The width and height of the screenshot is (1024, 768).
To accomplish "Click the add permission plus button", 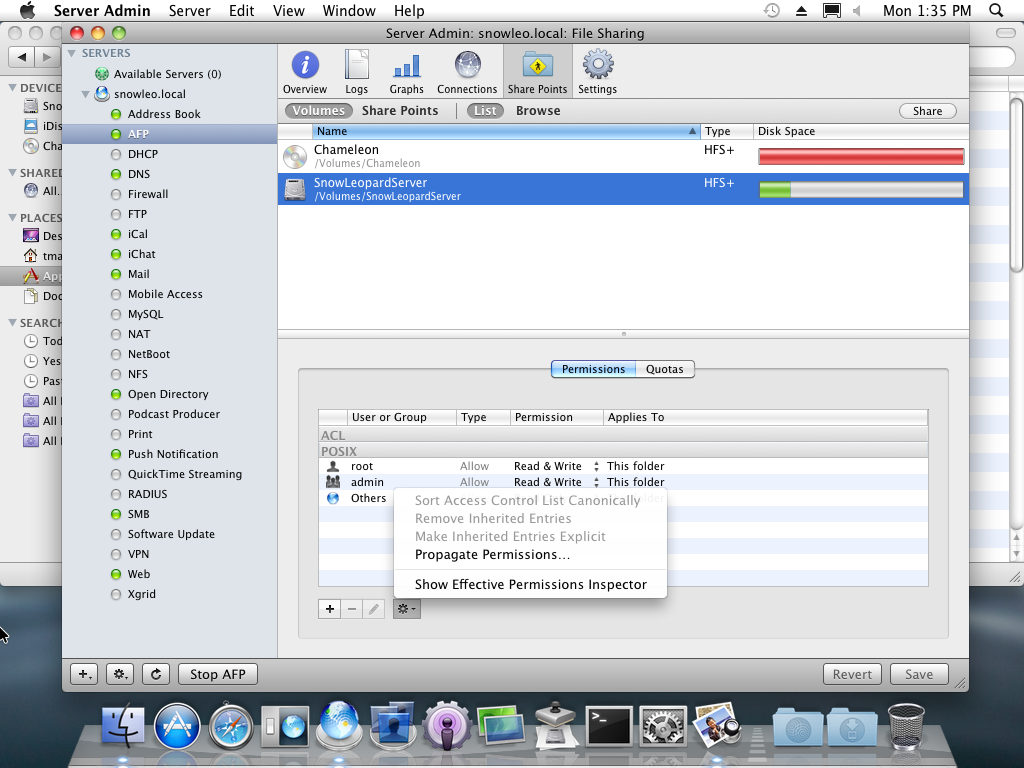I will coord(330,609).
